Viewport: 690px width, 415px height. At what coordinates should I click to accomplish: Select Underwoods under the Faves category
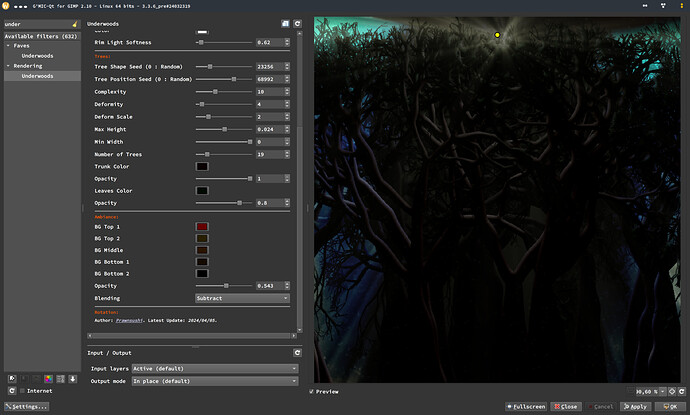38,55
